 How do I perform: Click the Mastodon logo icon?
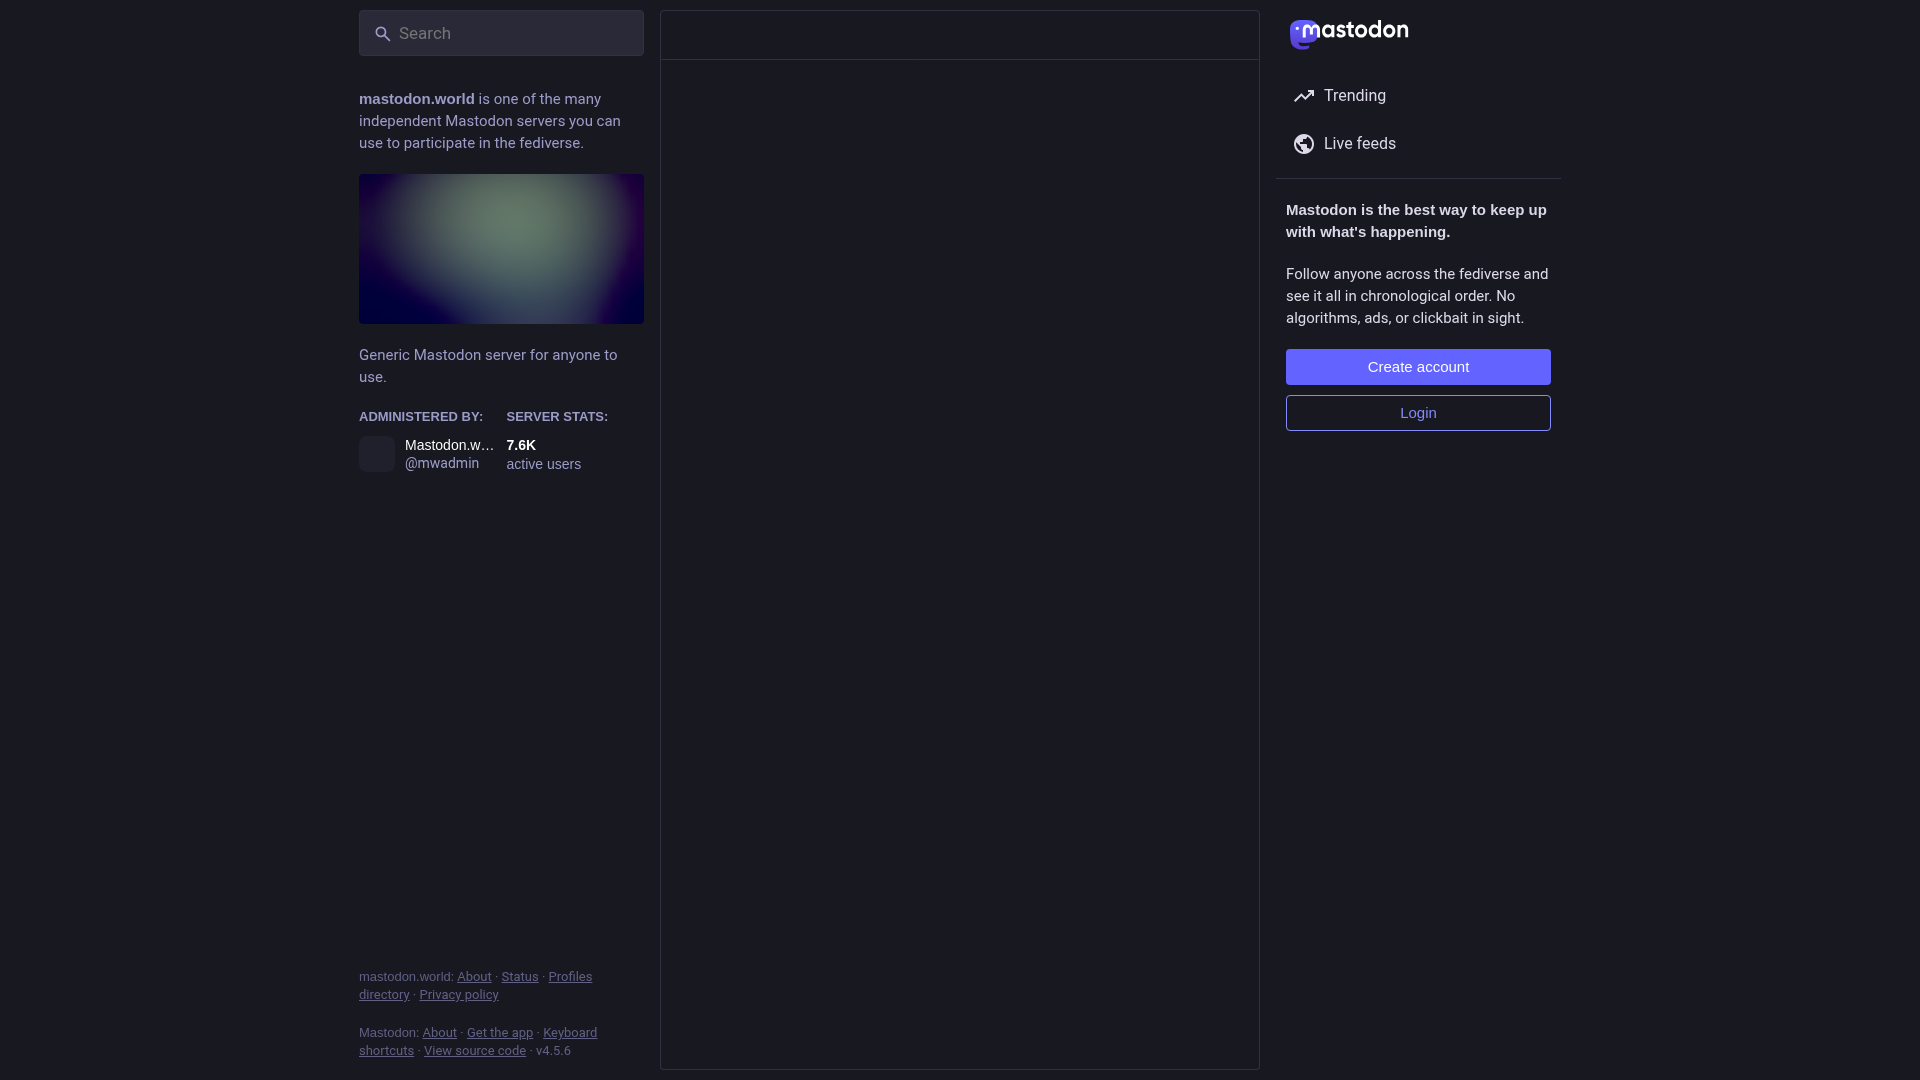click(1303, 34)
